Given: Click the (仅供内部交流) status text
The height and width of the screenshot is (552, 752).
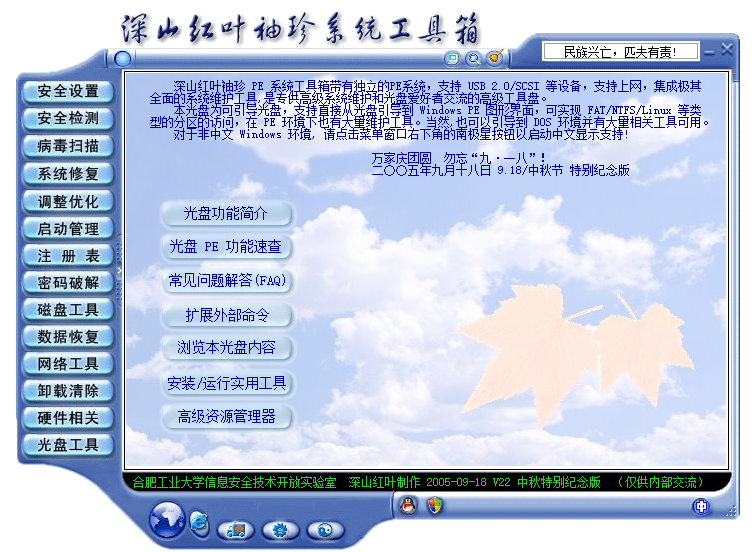Looking at the screenshot, I should pyautogui.click(x=660, y=482).
